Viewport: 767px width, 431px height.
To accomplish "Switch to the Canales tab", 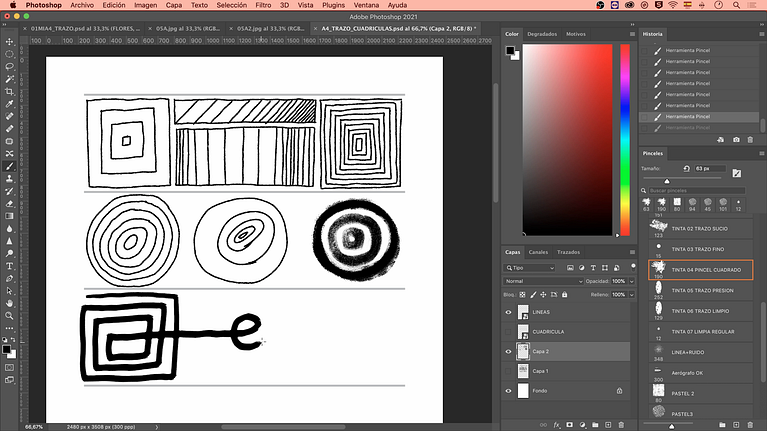I will pos(538,252).
